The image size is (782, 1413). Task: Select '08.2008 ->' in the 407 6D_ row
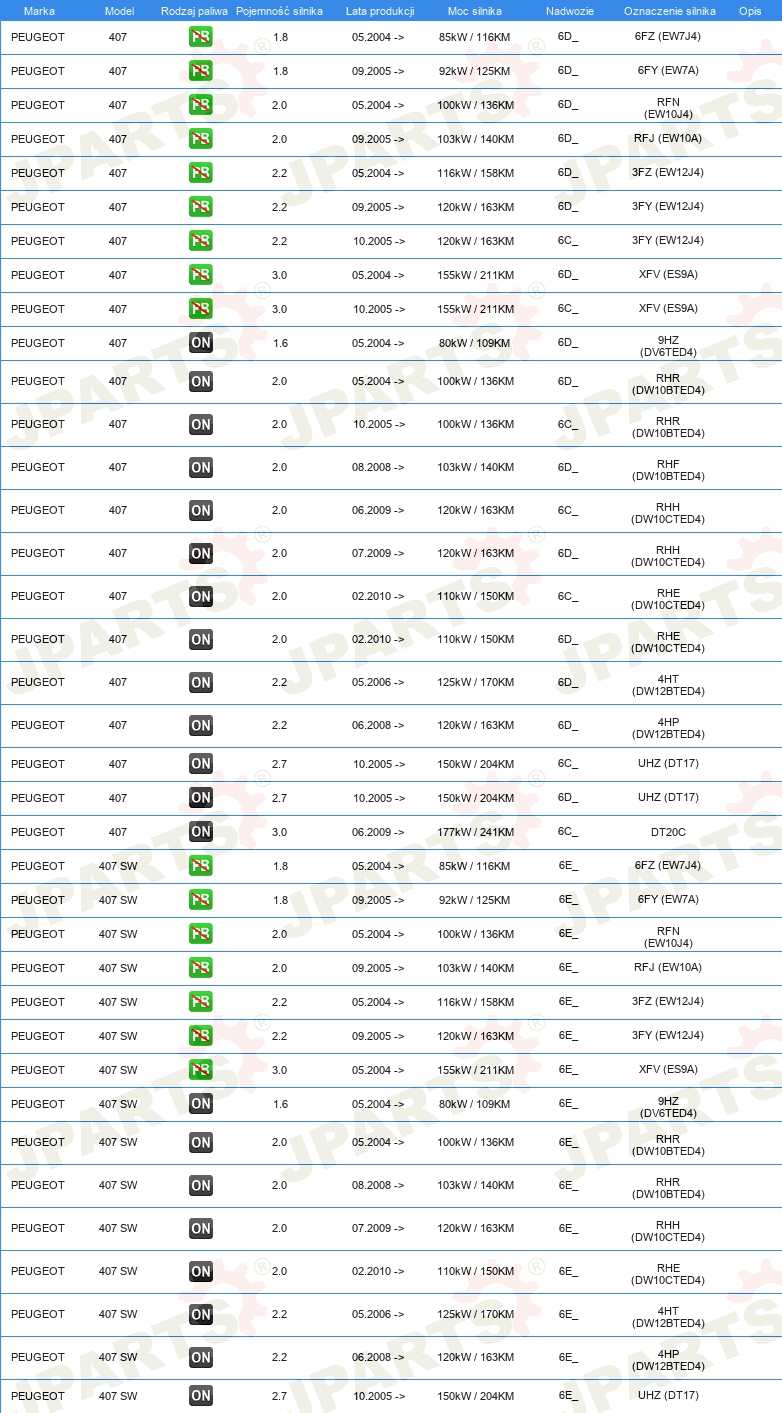pos(378,467)
